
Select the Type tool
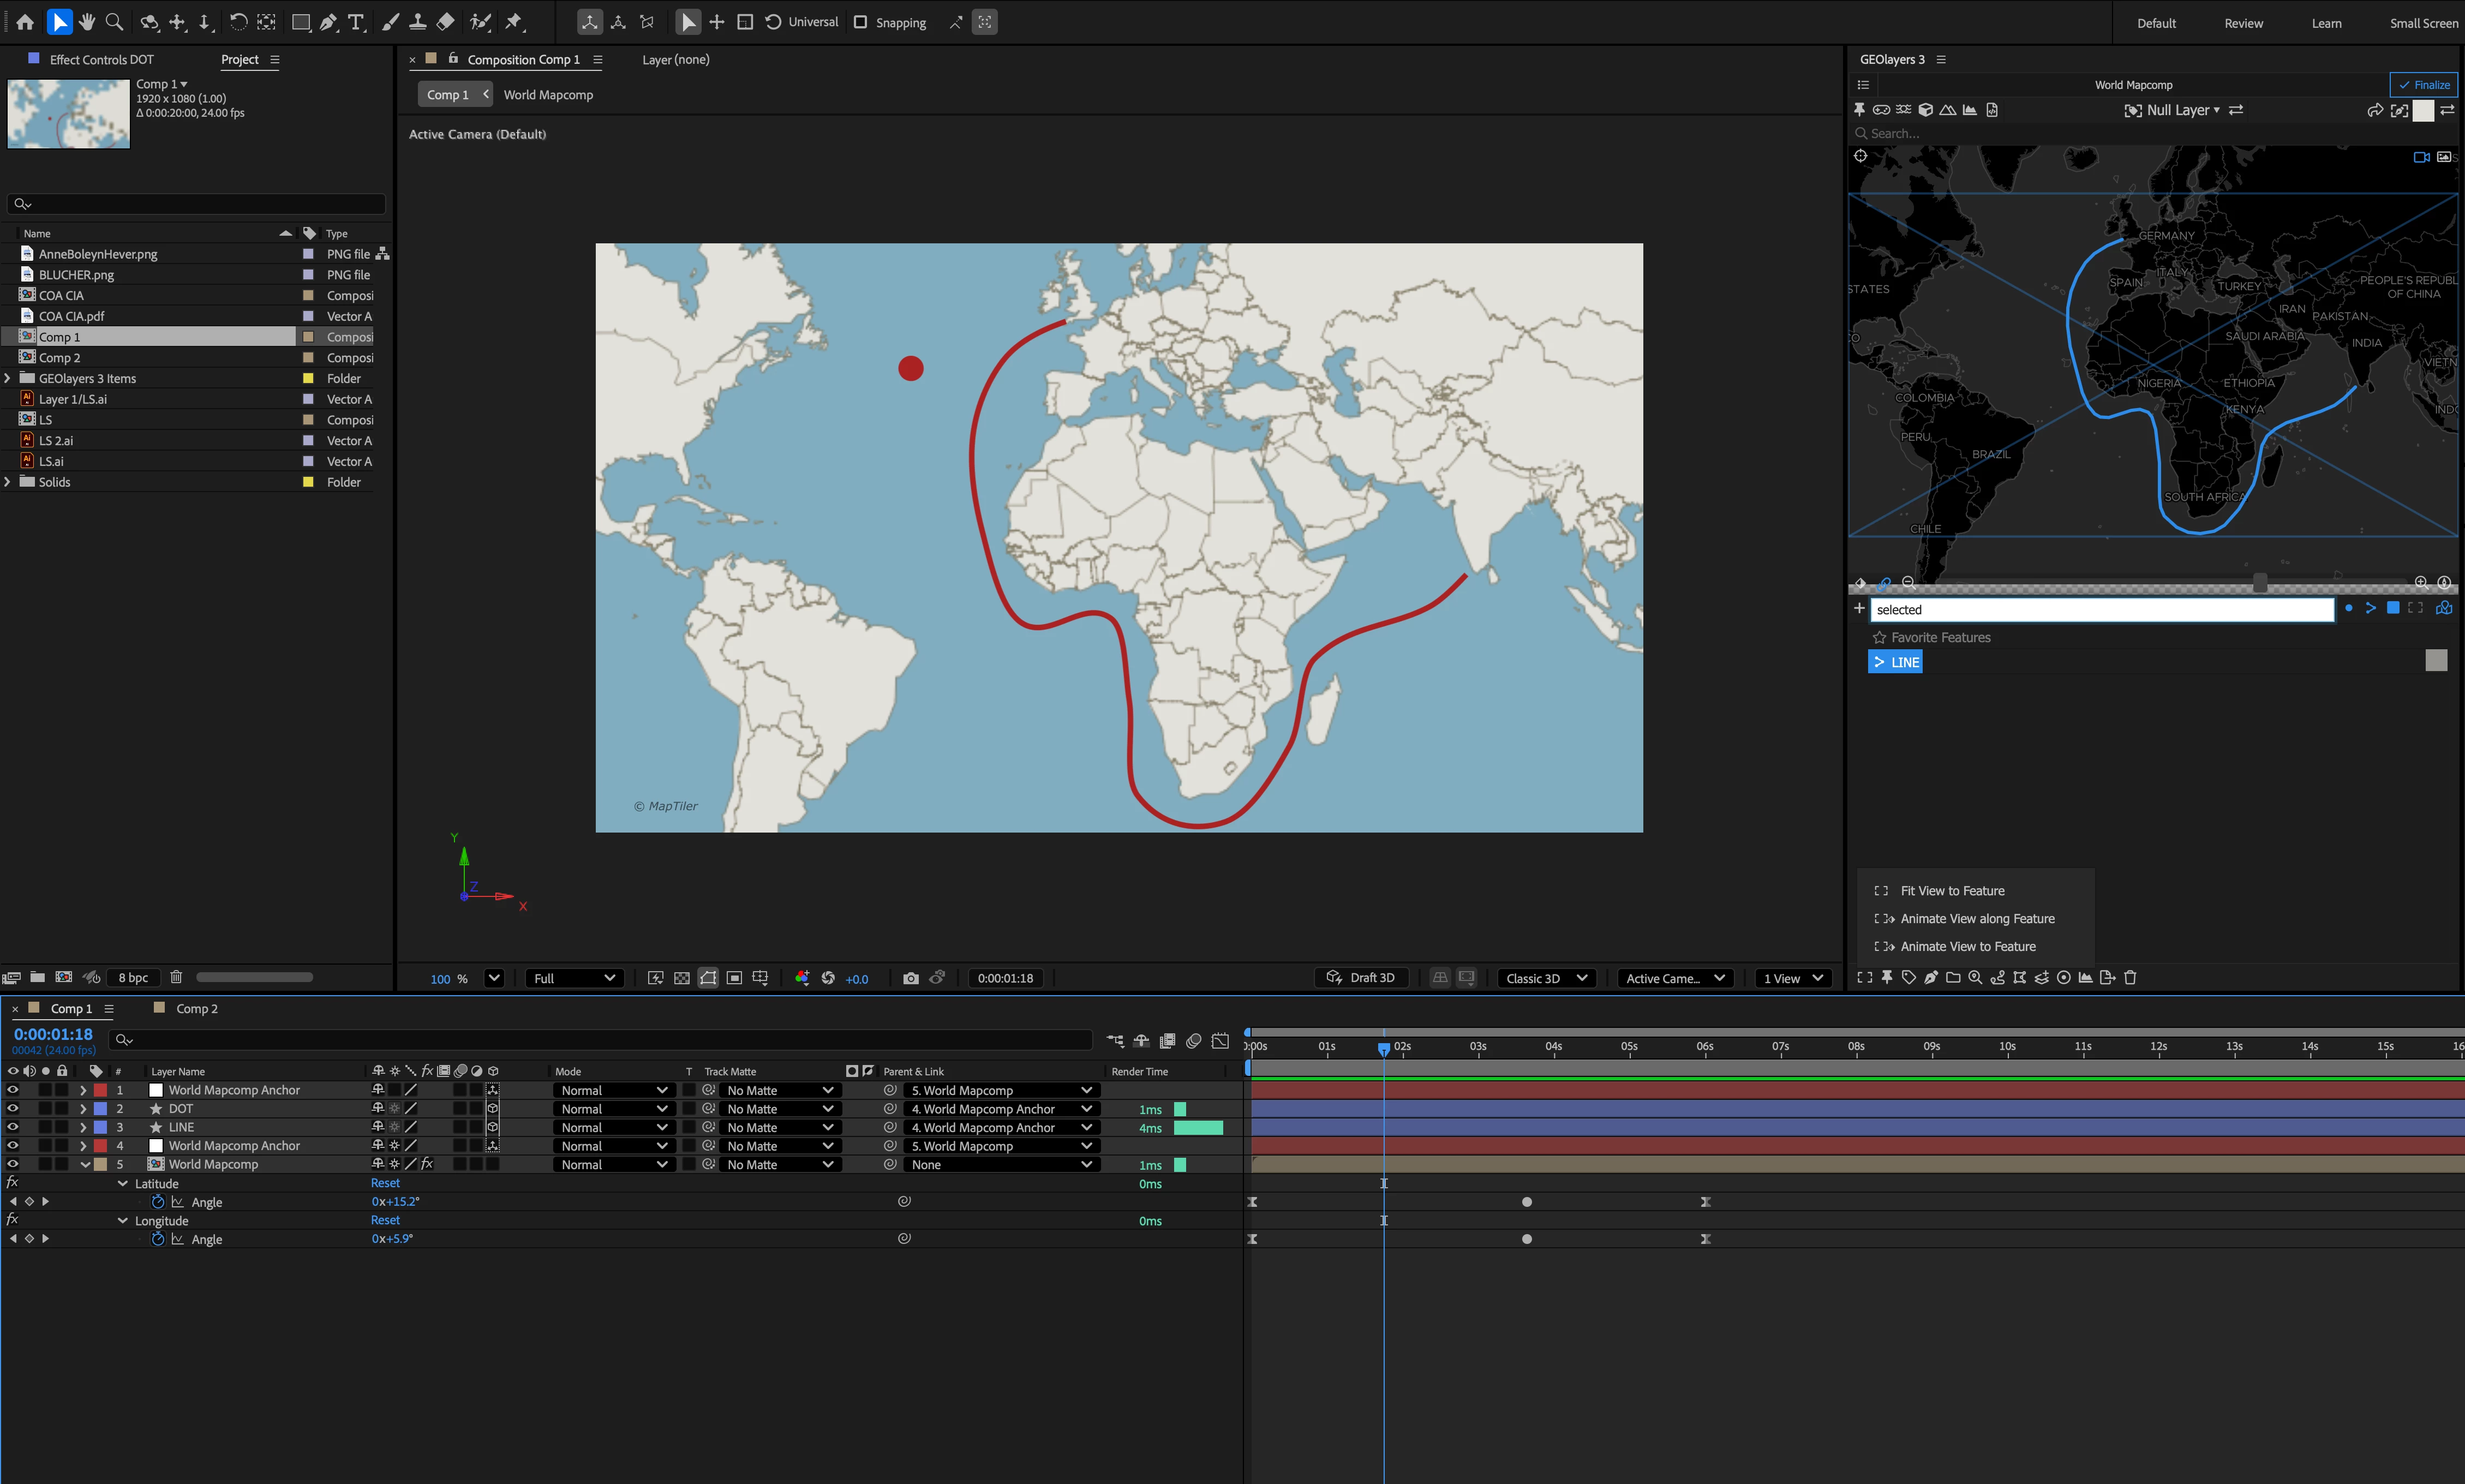coord(356,21)
